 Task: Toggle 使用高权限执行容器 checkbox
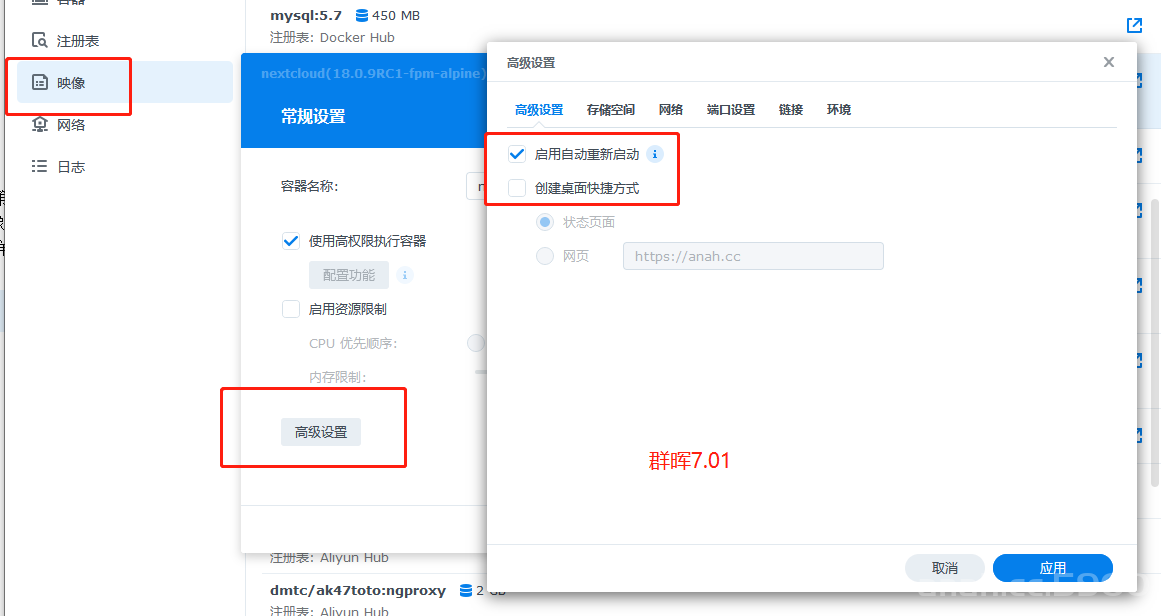[291, 241]
